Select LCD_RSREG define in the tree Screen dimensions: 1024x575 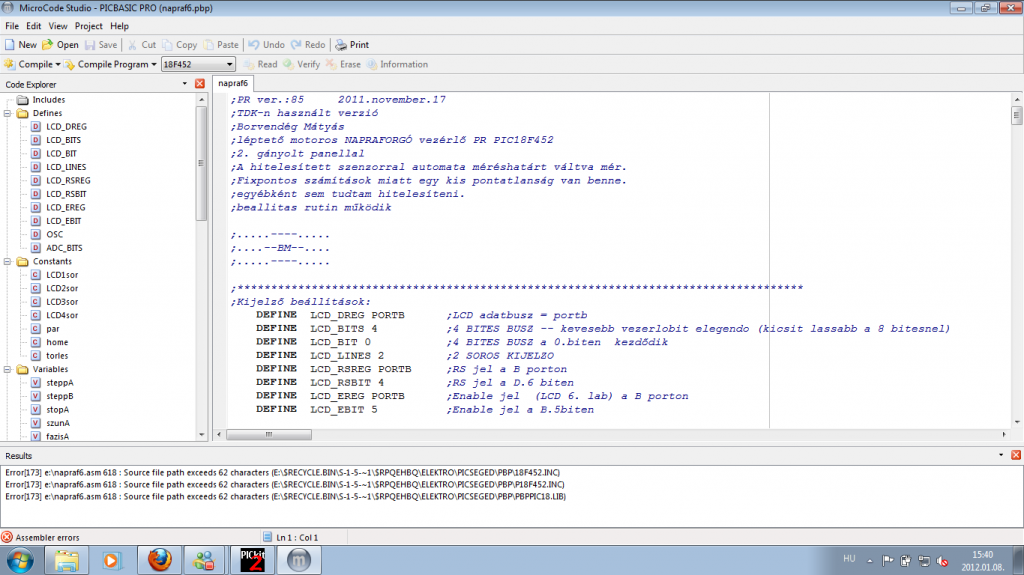point(61,180)
